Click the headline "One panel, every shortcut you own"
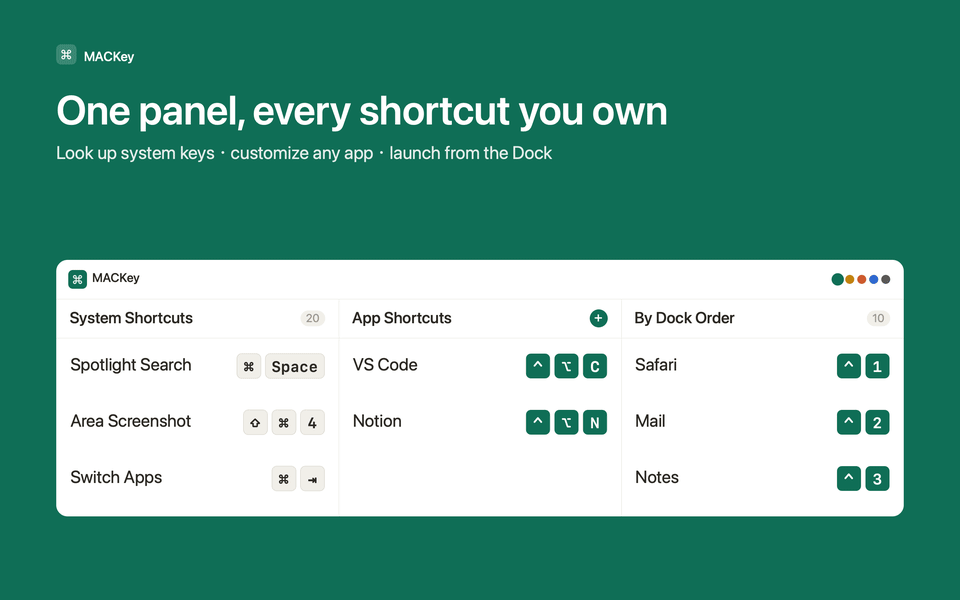 tap(362, 112)
